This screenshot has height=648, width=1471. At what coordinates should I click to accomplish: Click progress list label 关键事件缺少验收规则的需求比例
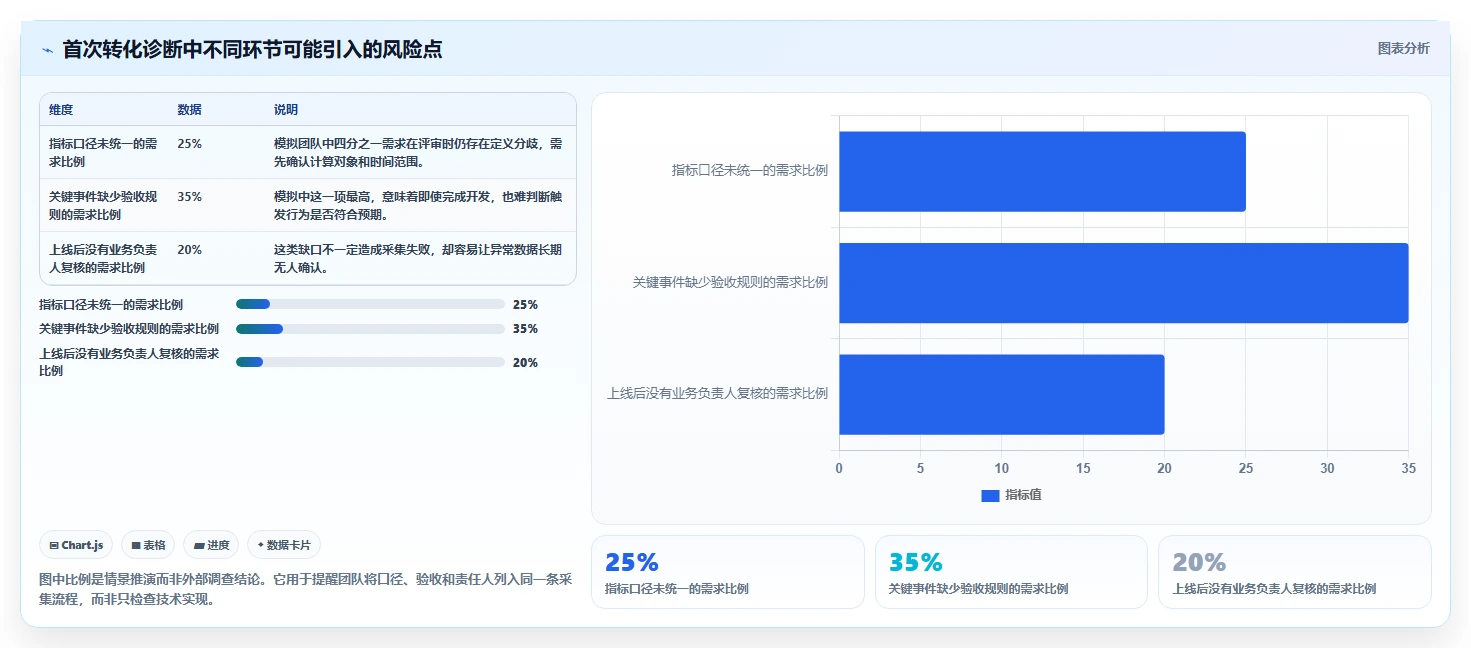[x=129, y=329]
